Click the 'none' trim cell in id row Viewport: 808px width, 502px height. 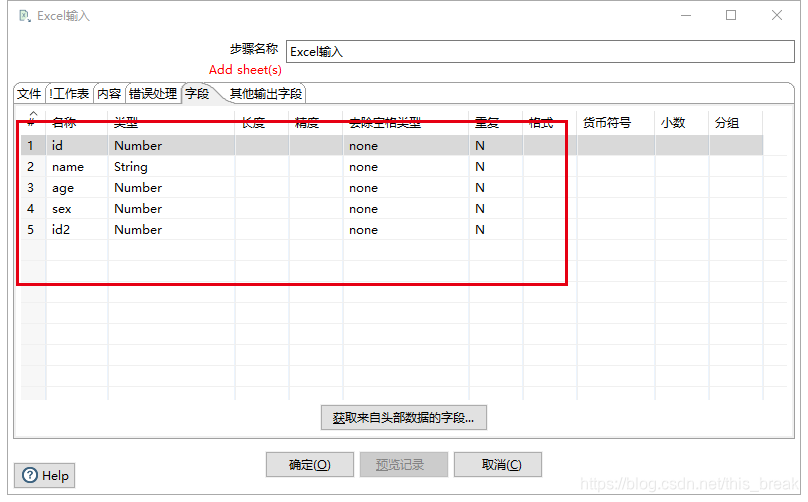(x=406, y=146)
